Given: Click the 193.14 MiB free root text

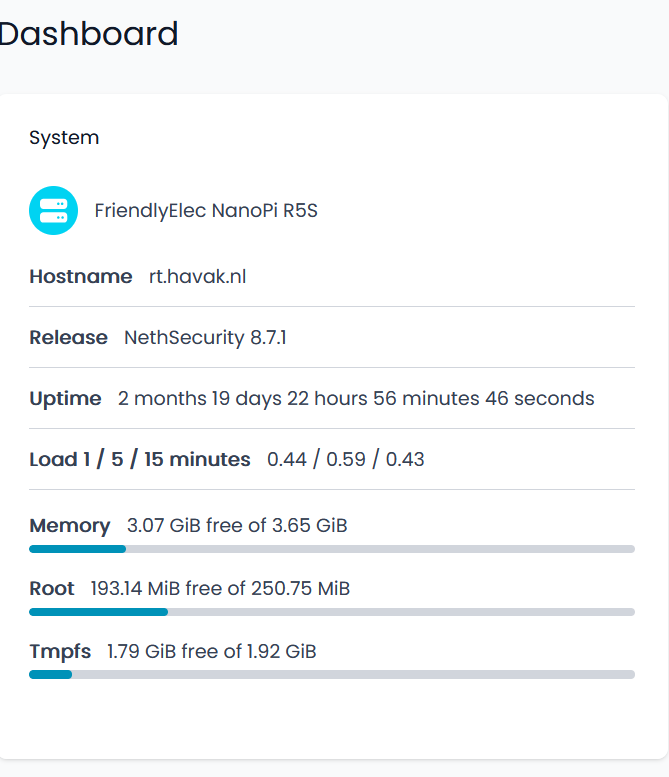Looking at the screenshot, I should click(220, 588).
